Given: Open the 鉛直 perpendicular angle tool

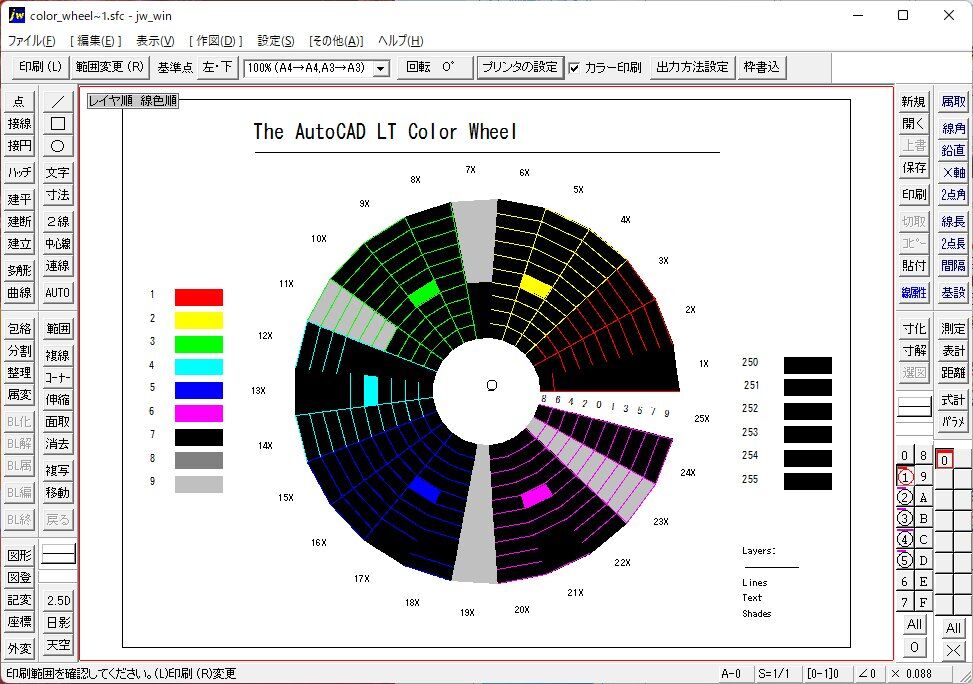Looking at the screenshot, I should pos(953,151).
